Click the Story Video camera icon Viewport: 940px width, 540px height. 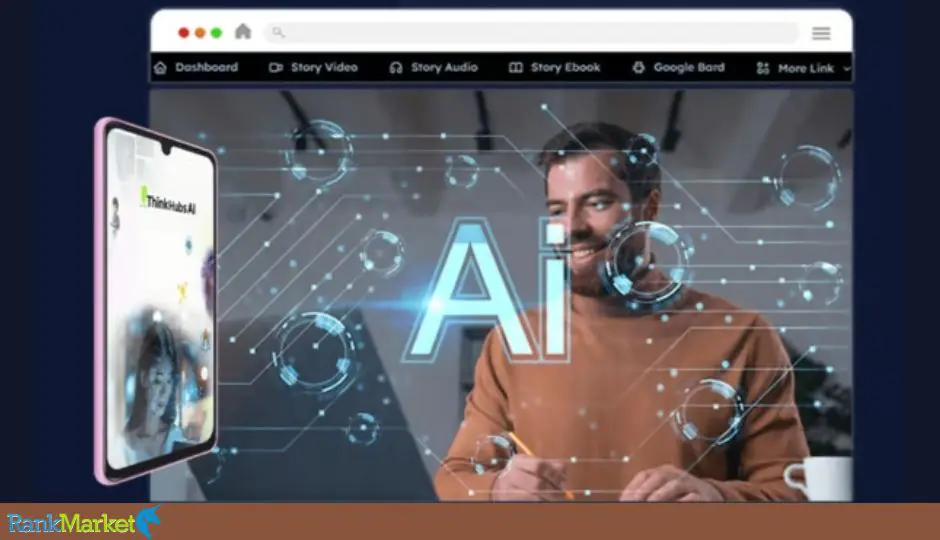pyautogui.click(x=276, y=68)
